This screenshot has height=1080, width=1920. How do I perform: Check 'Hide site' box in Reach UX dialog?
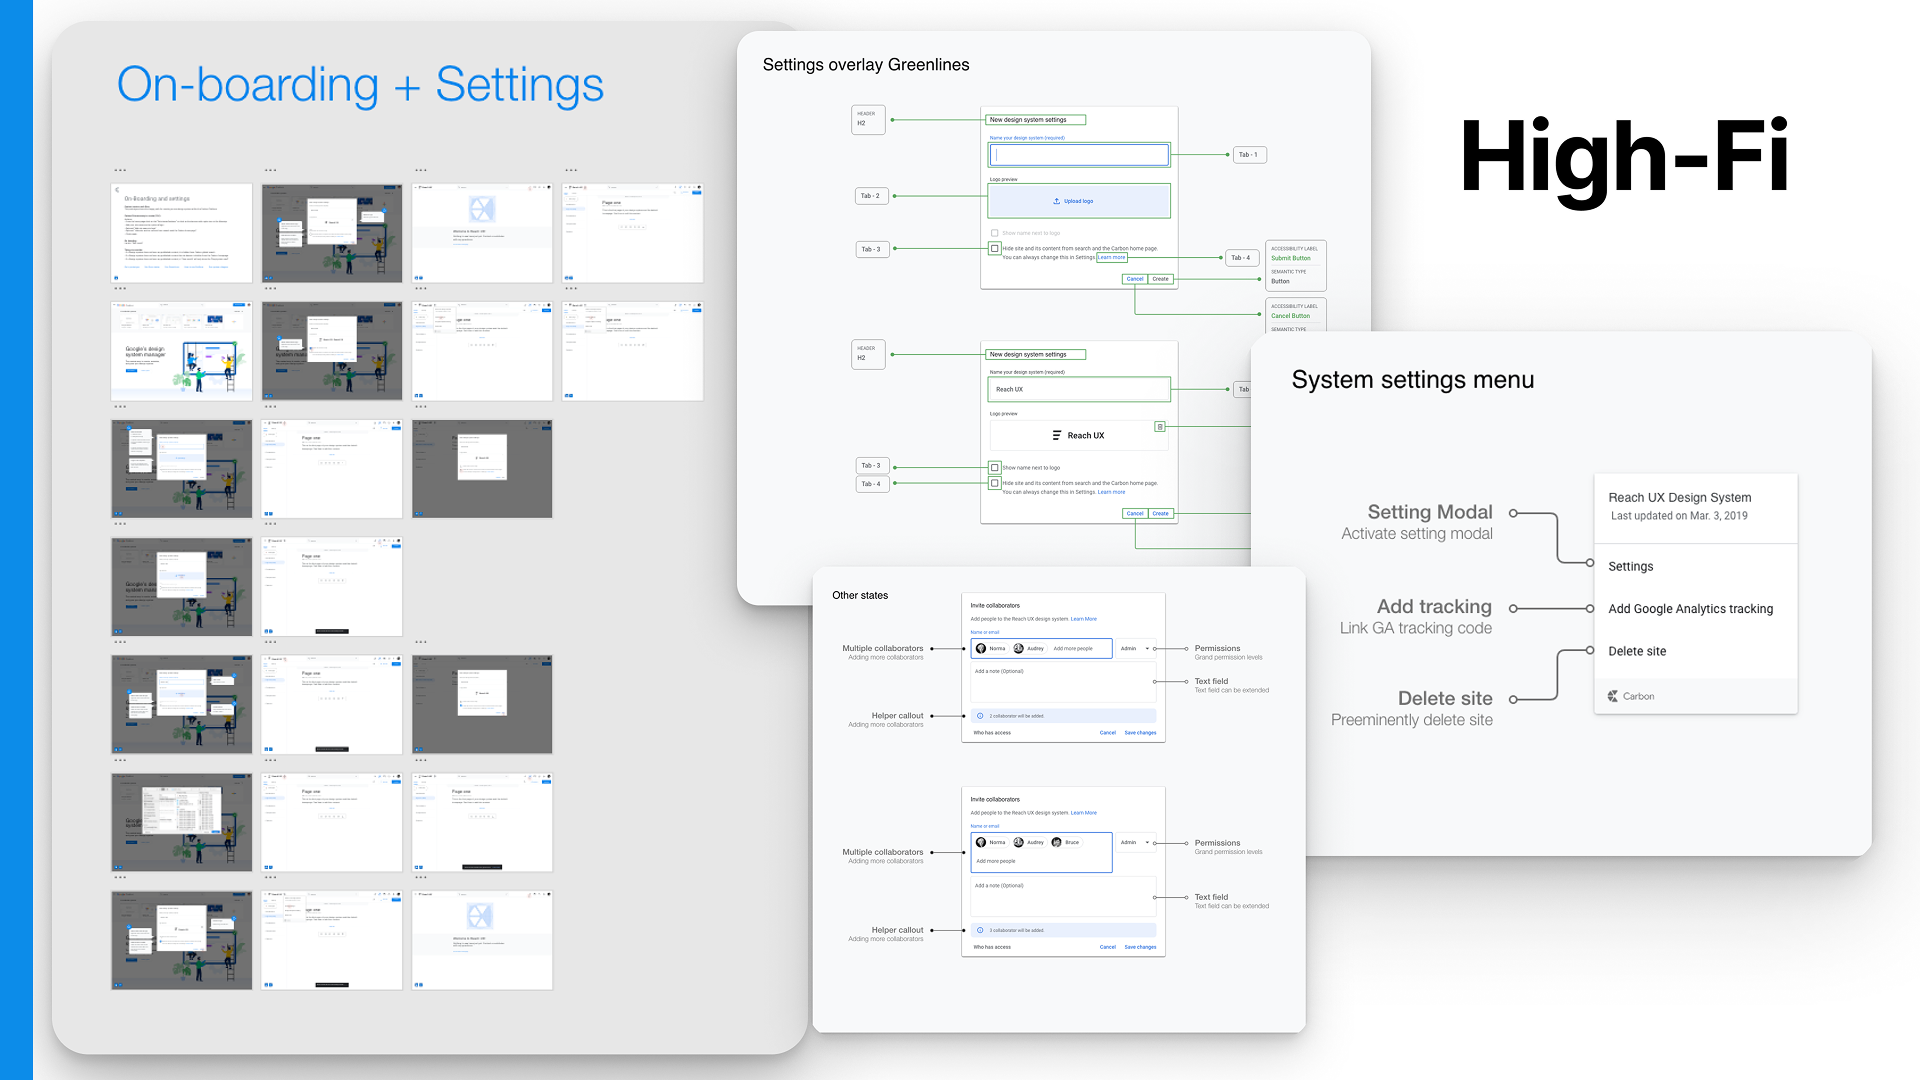click(x=995, y=483)
